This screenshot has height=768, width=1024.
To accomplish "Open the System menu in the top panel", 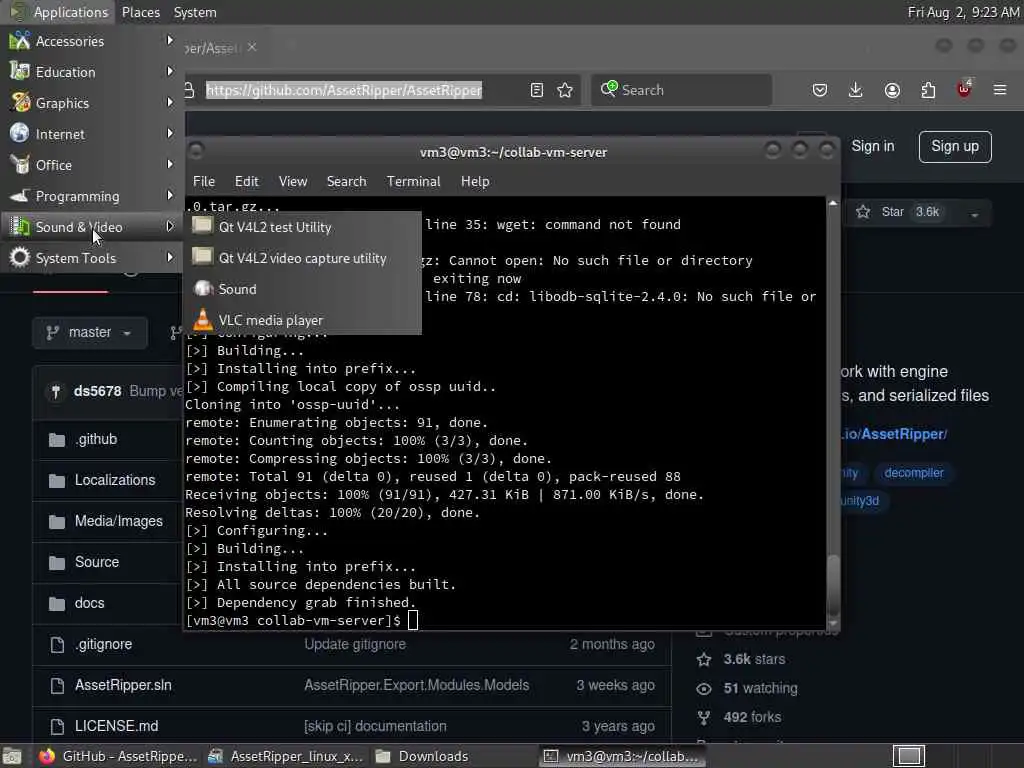I will pyautogui.click(x=195, y=12).
